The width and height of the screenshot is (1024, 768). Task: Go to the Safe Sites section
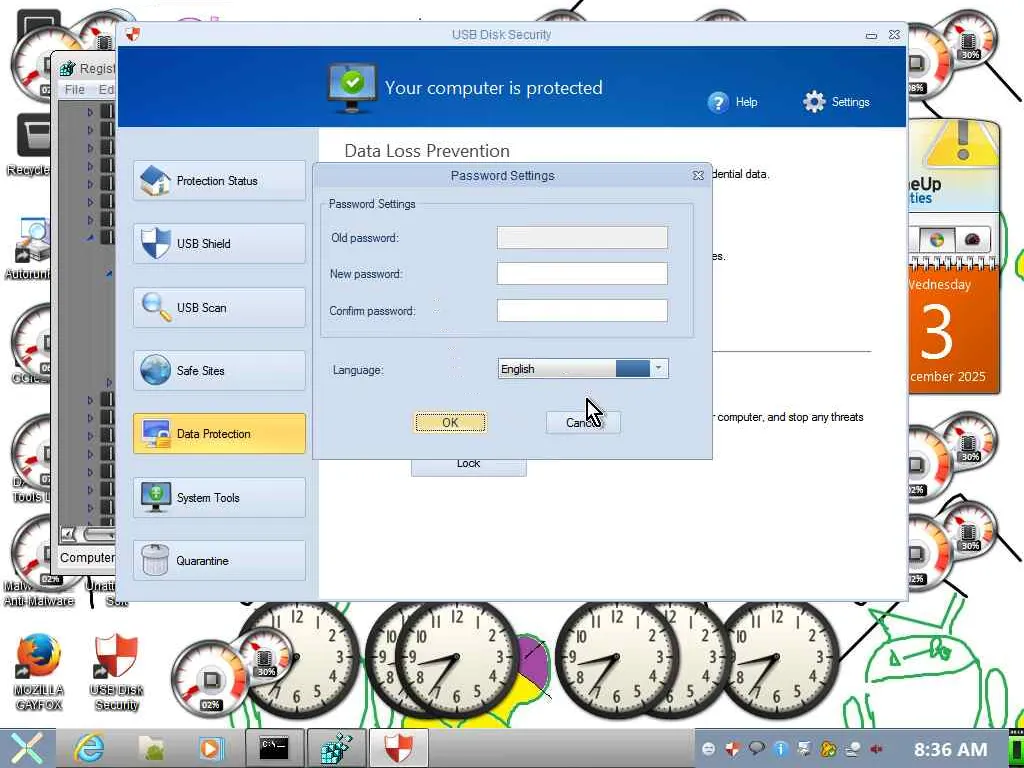tap(219, 370)
